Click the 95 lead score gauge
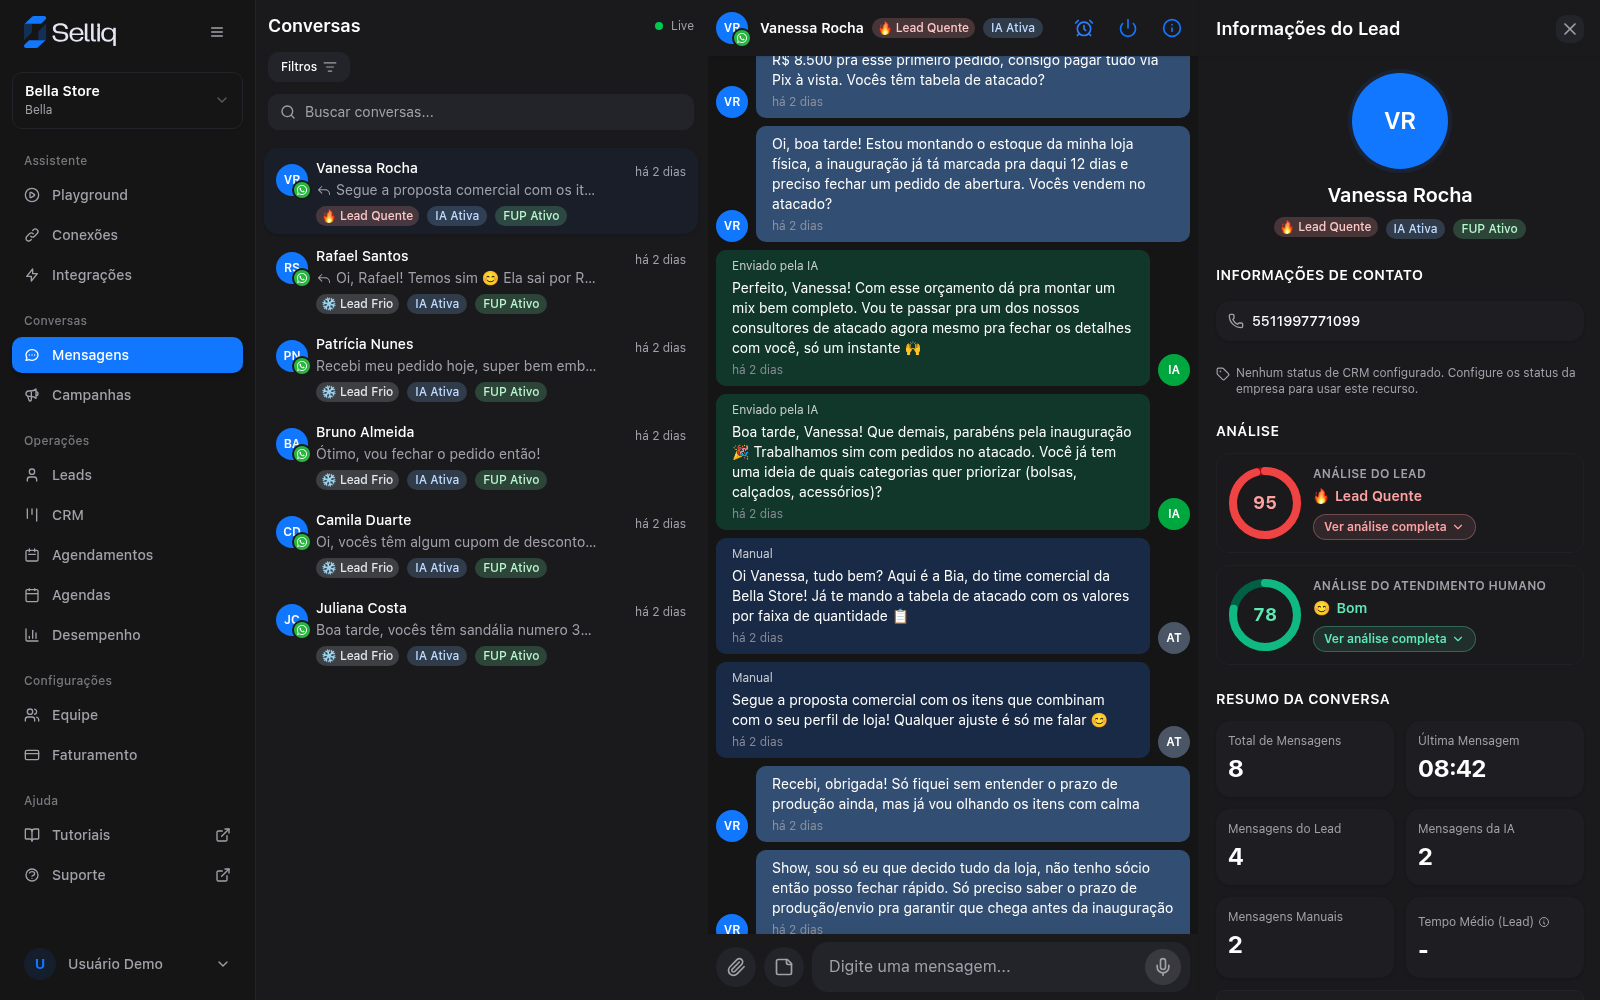 [1265, 503]
